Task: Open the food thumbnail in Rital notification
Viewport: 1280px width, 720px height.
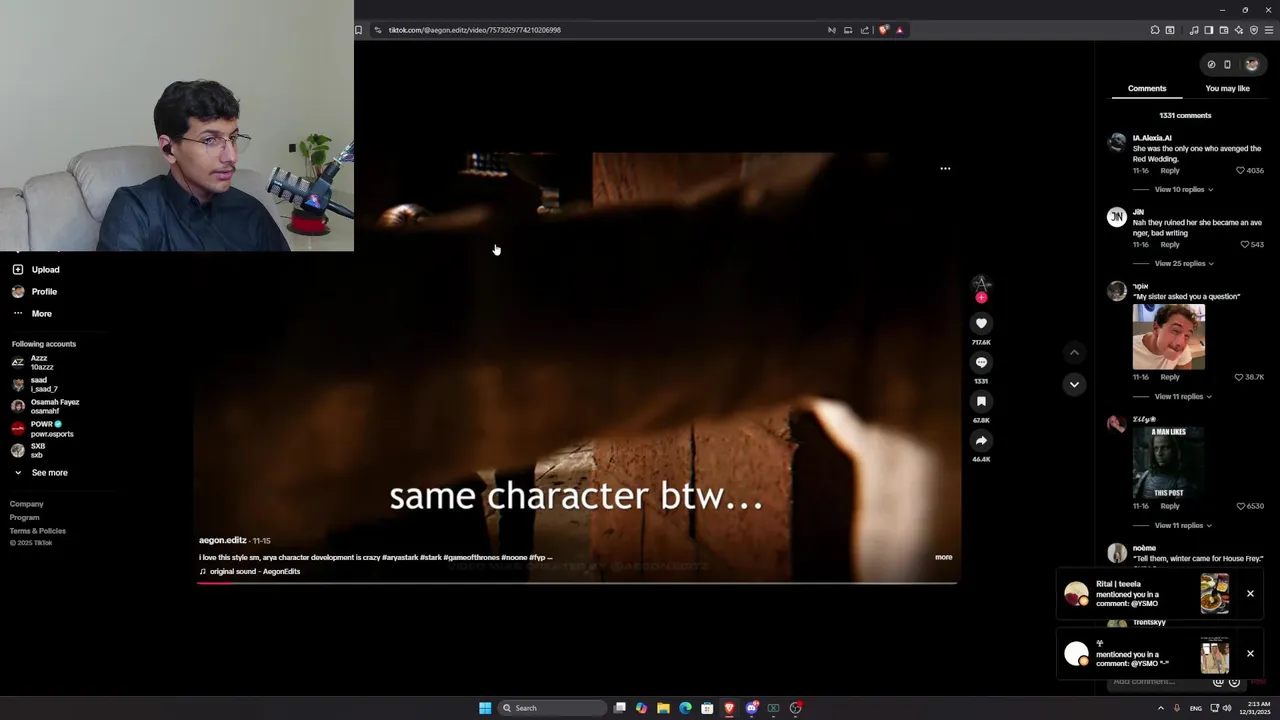Action: [x=1214, y=594]
